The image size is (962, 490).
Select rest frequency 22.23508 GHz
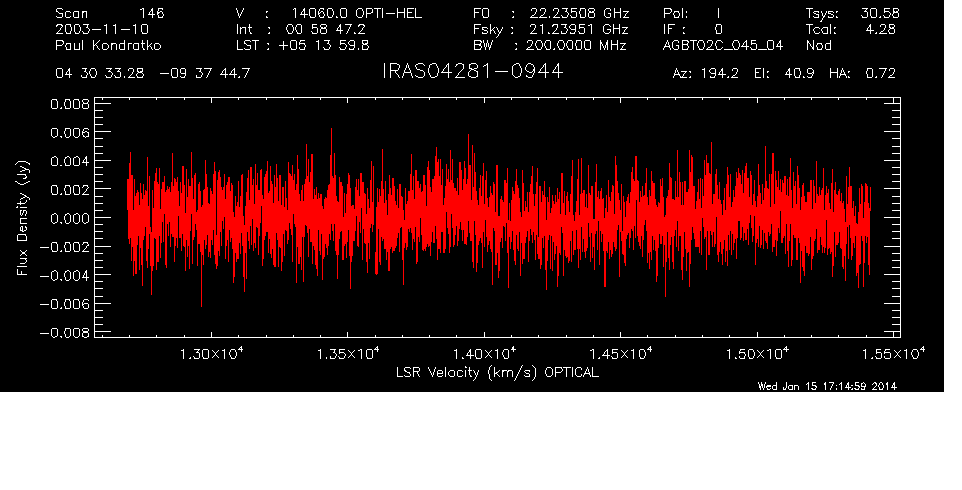tap(580, 13)
